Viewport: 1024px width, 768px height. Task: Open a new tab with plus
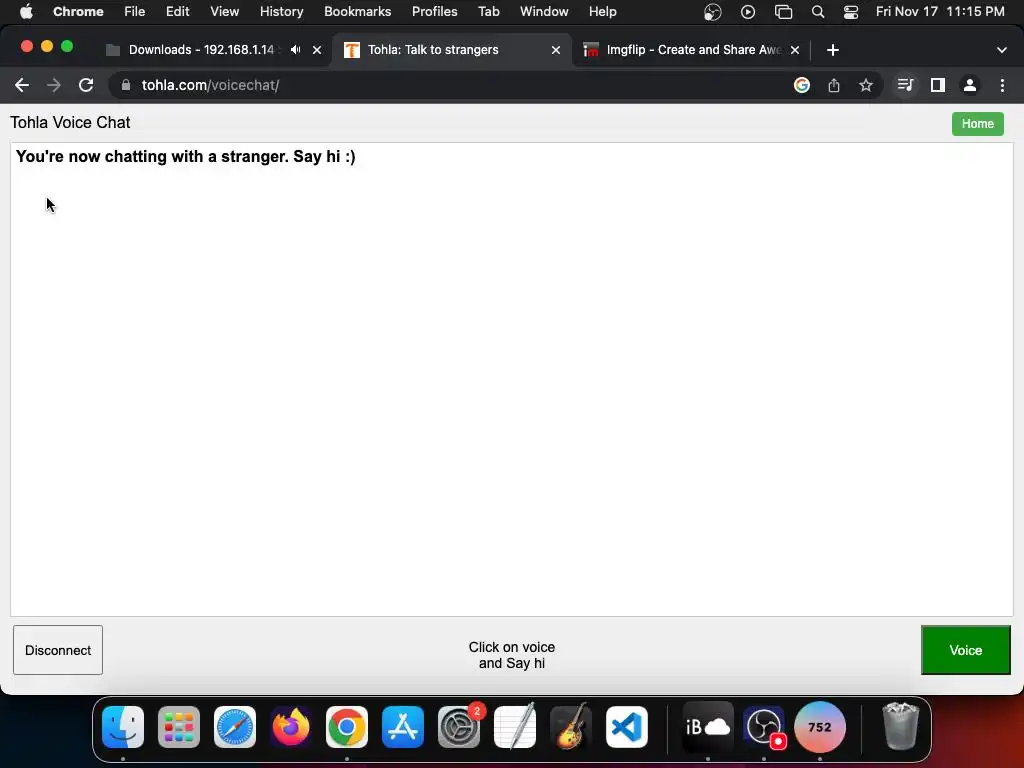(x=833, y=50)
